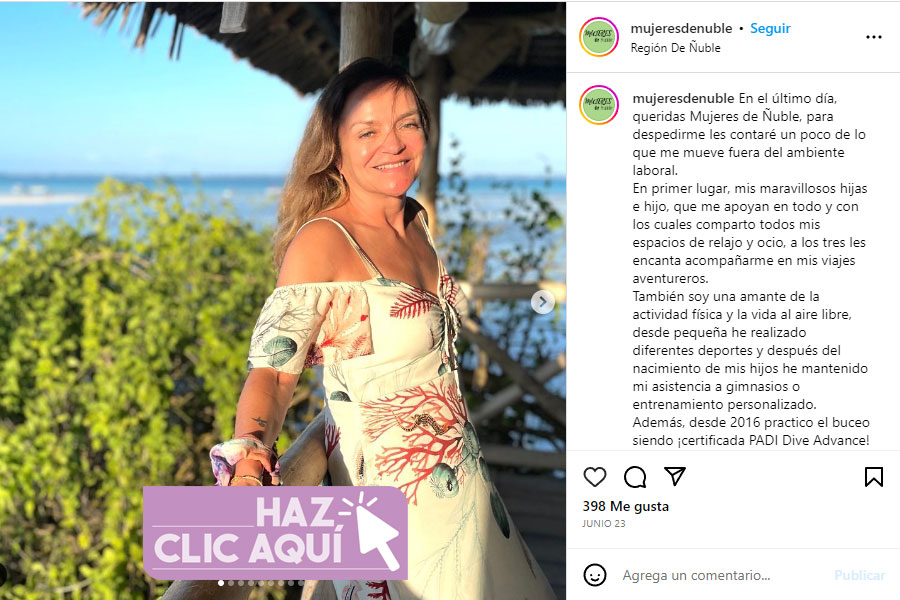
Task: Click the mujeresdenuble avatar in the header
Action: pyautogui.click(x=599, y=37)
